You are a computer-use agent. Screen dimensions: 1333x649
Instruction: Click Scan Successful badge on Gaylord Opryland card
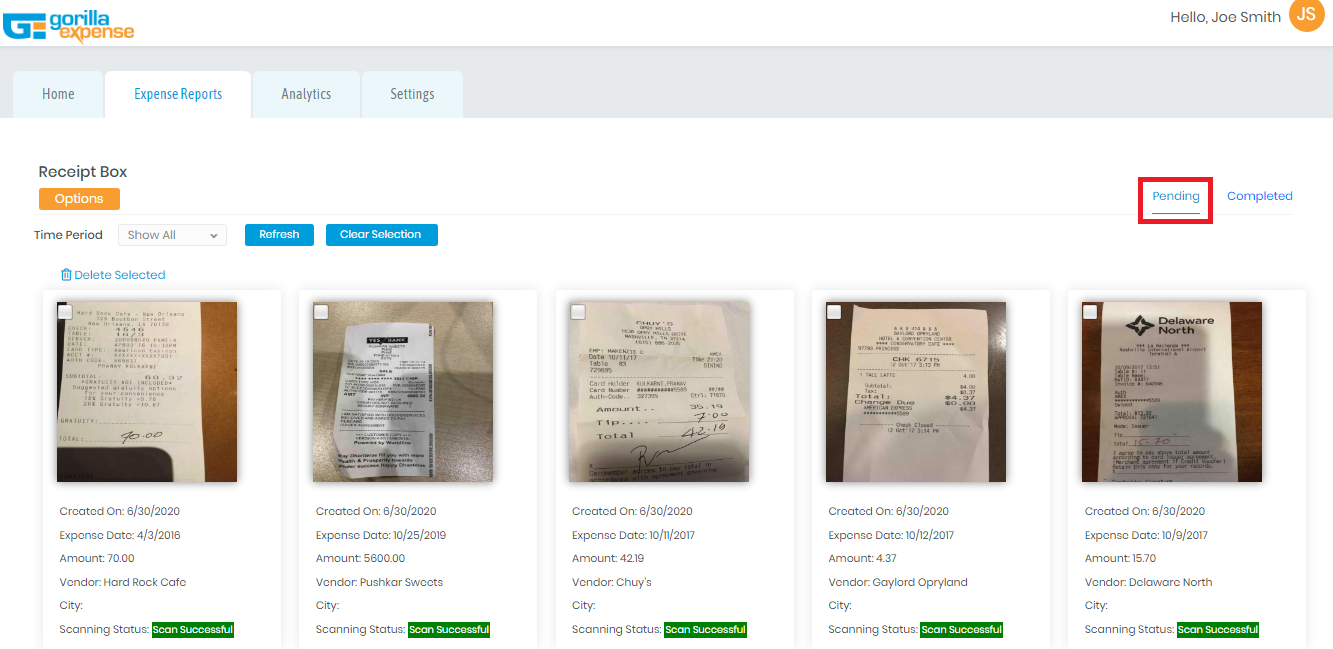tap(961, 630)
